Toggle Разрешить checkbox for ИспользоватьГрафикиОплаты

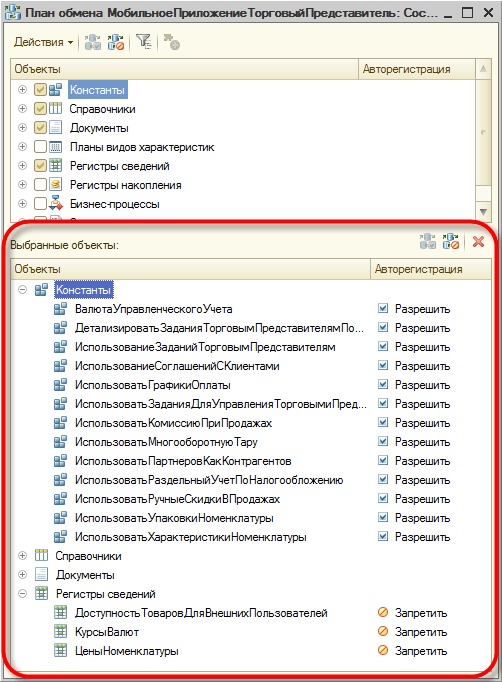tap(383, 384)
